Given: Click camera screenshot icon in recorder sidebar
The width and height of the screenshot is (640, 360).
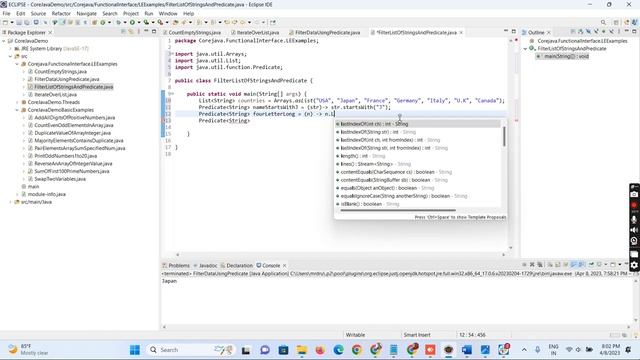Looking at the screenshot, I should click(634, 194).
